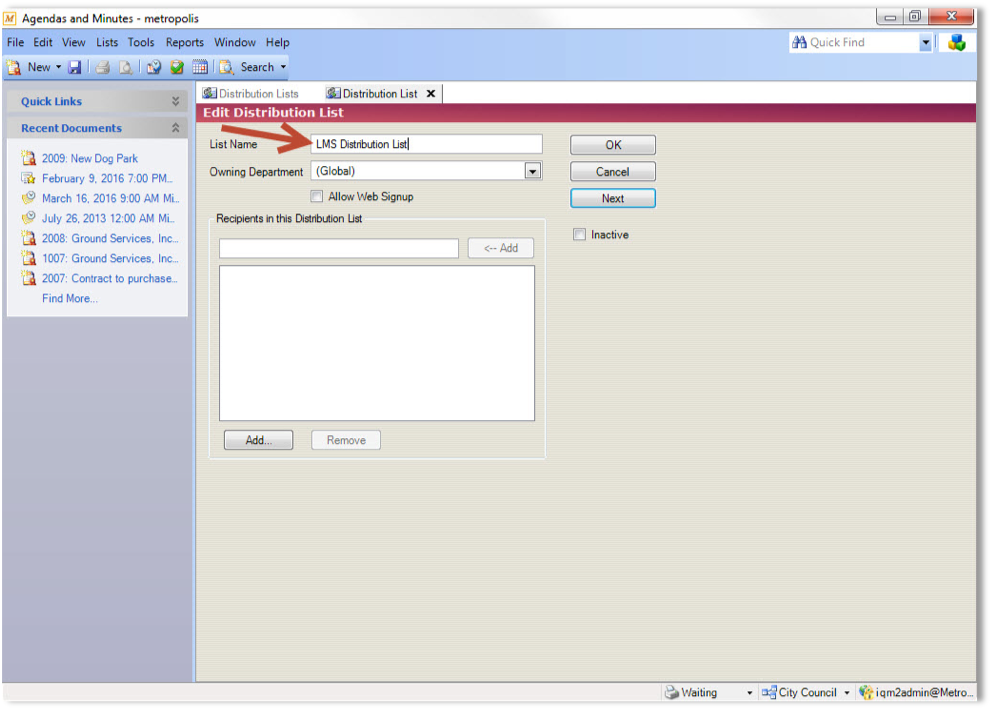
Task: Click the Cancel button
Action: (x=613, y=171)
